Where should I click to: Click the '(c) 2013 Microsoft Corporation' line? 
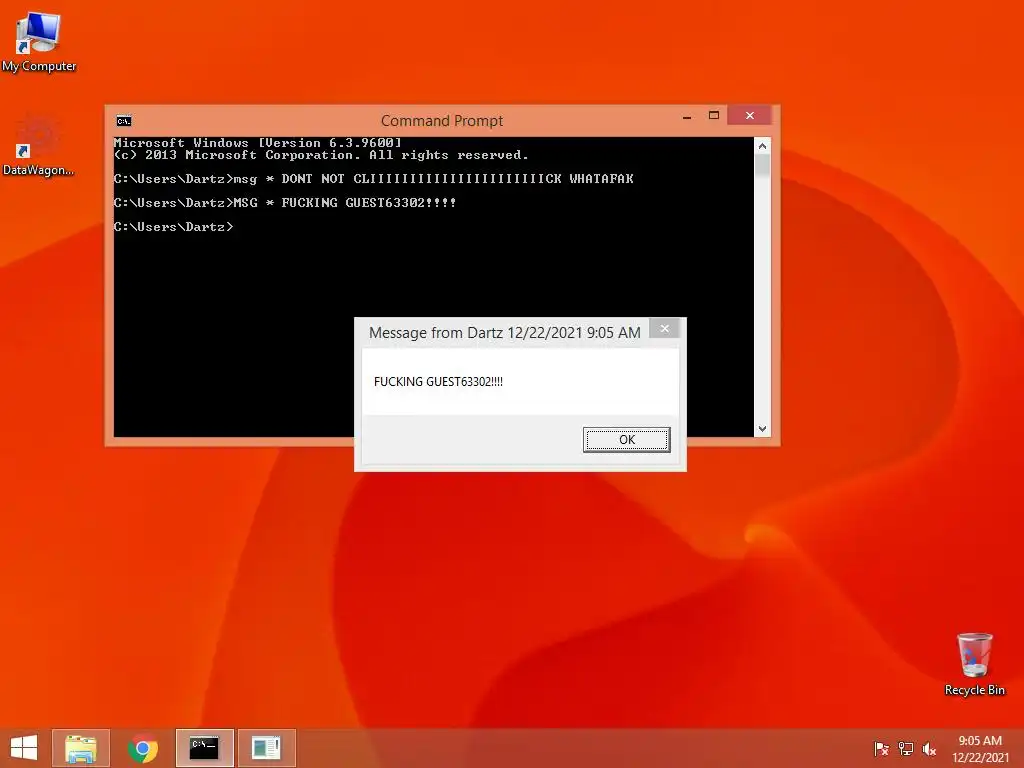click(321, 155)
